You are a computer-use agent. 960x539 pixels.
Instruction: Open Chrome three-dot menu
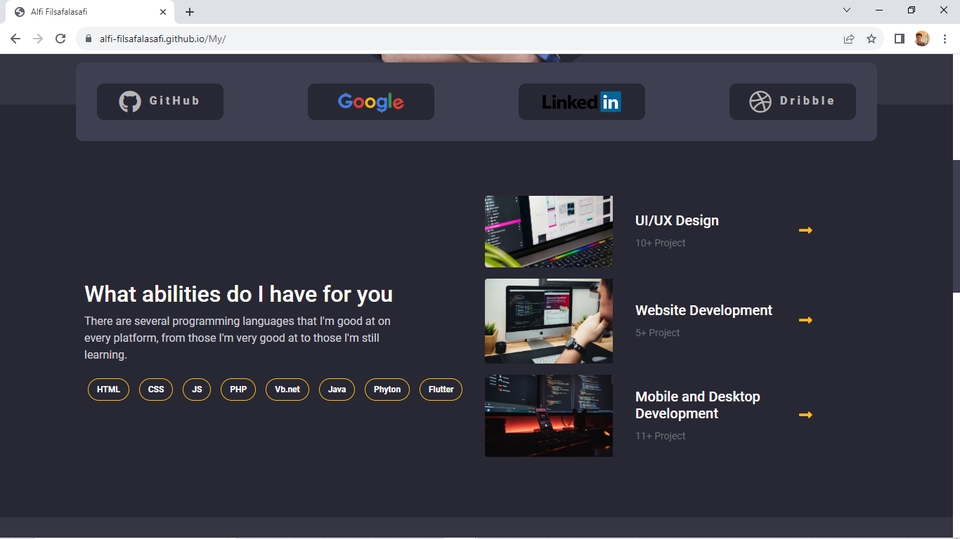(x=945, y=39)
